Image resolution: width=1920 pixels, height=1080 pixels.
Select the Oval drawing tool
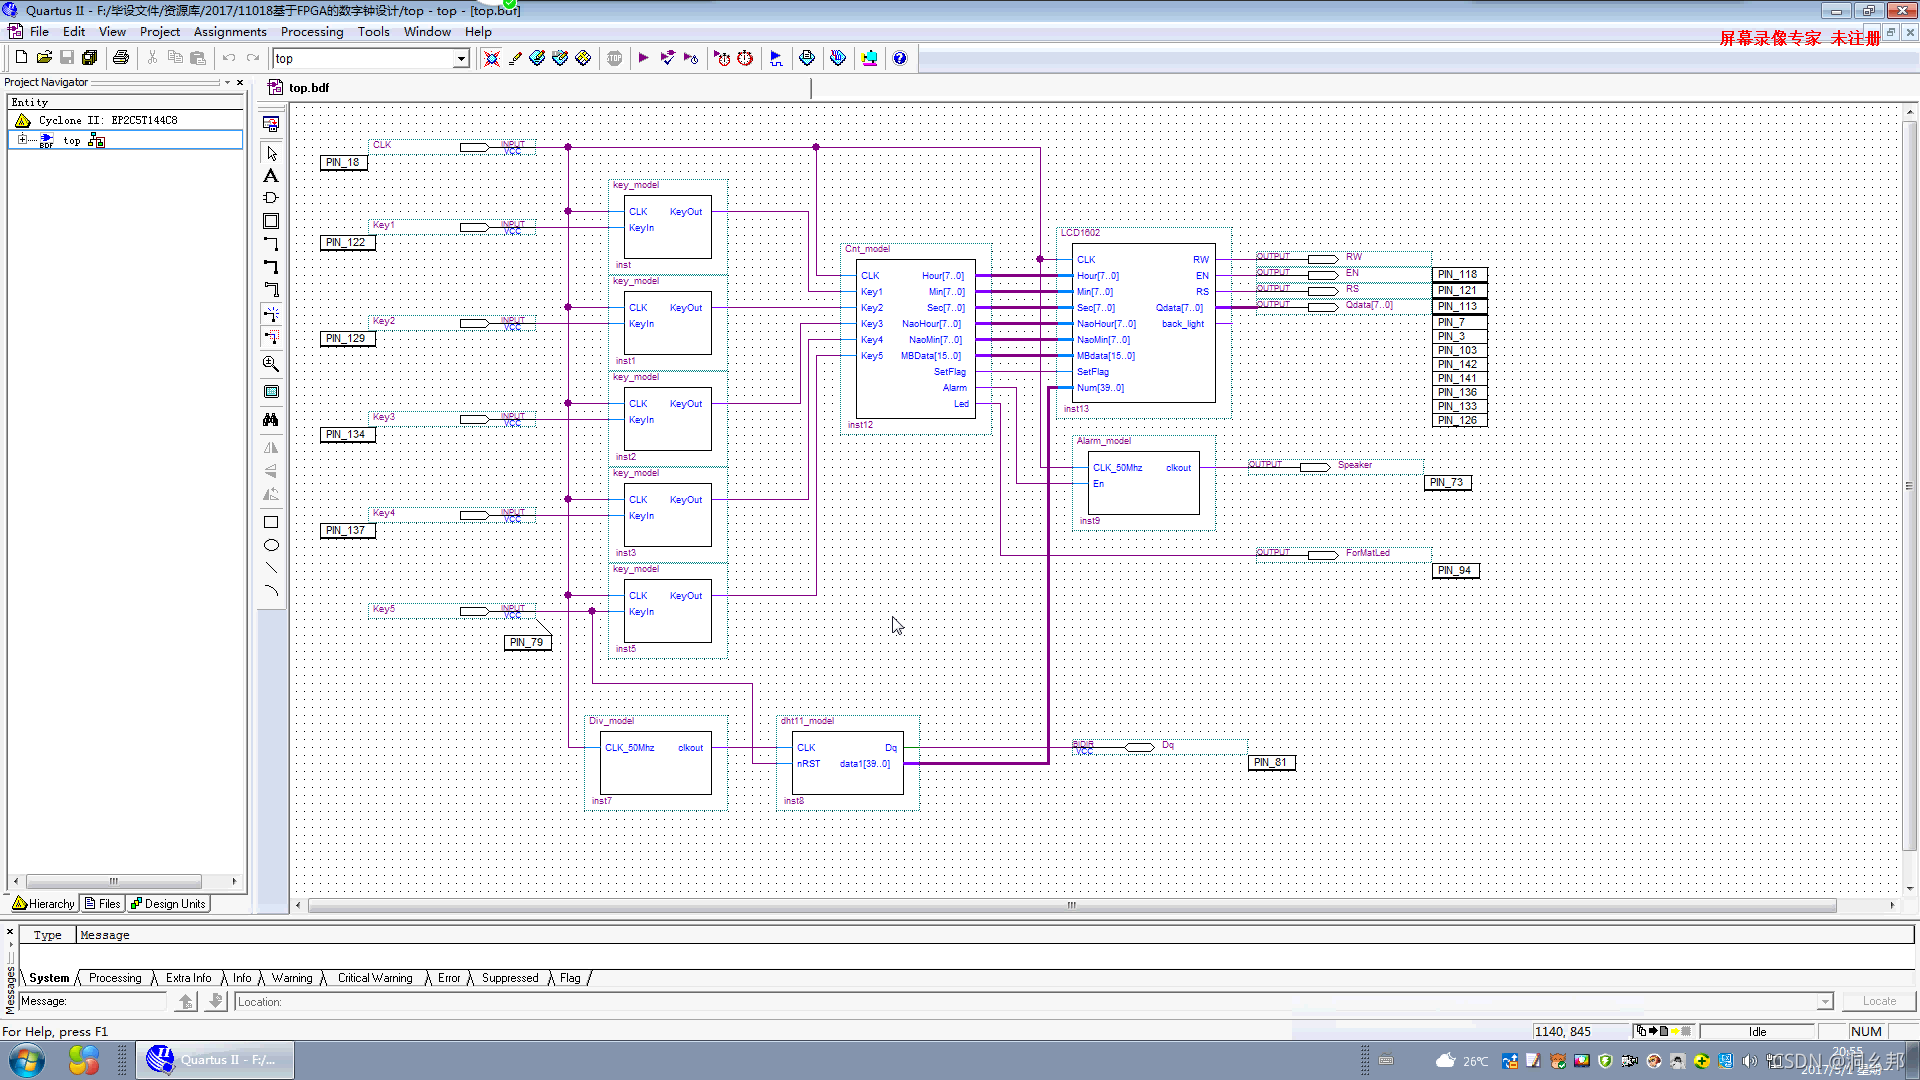(271, 546)
